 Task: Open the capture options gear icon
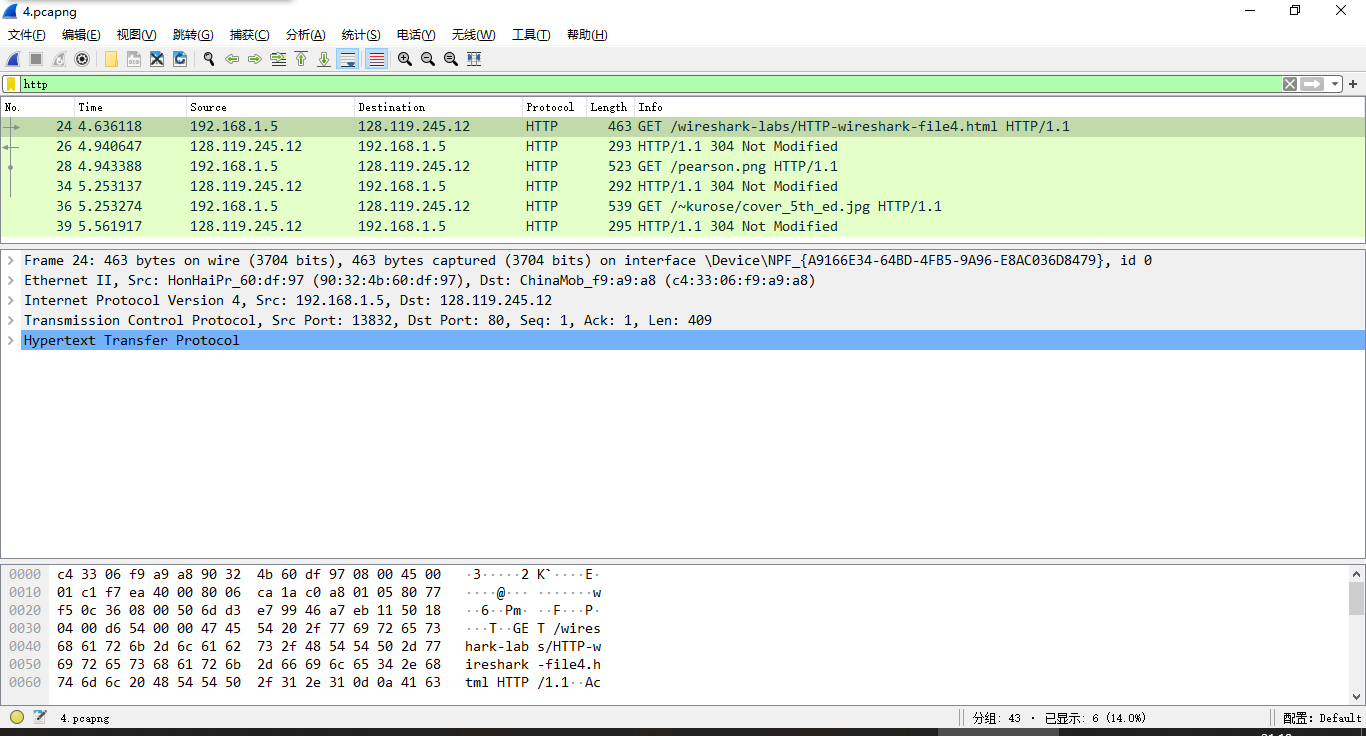[x=82, y=59]
